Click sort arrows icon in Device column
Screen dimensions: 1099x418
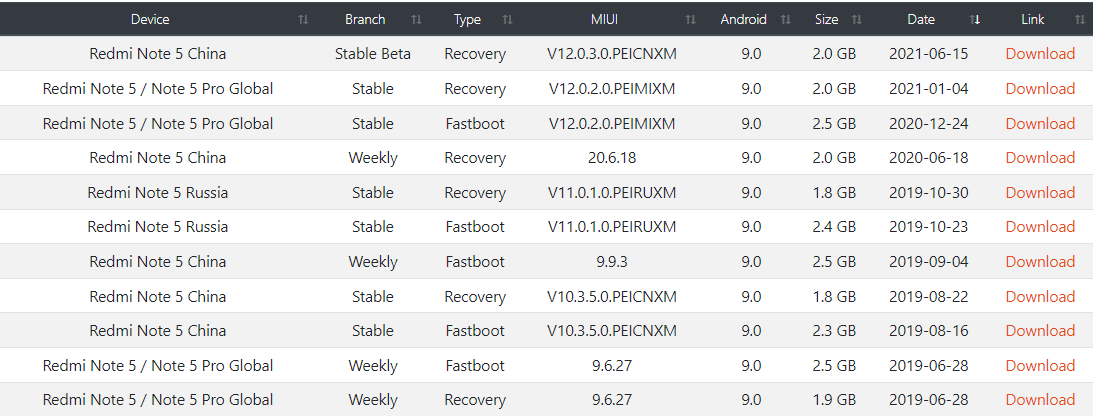coord(303,19)
